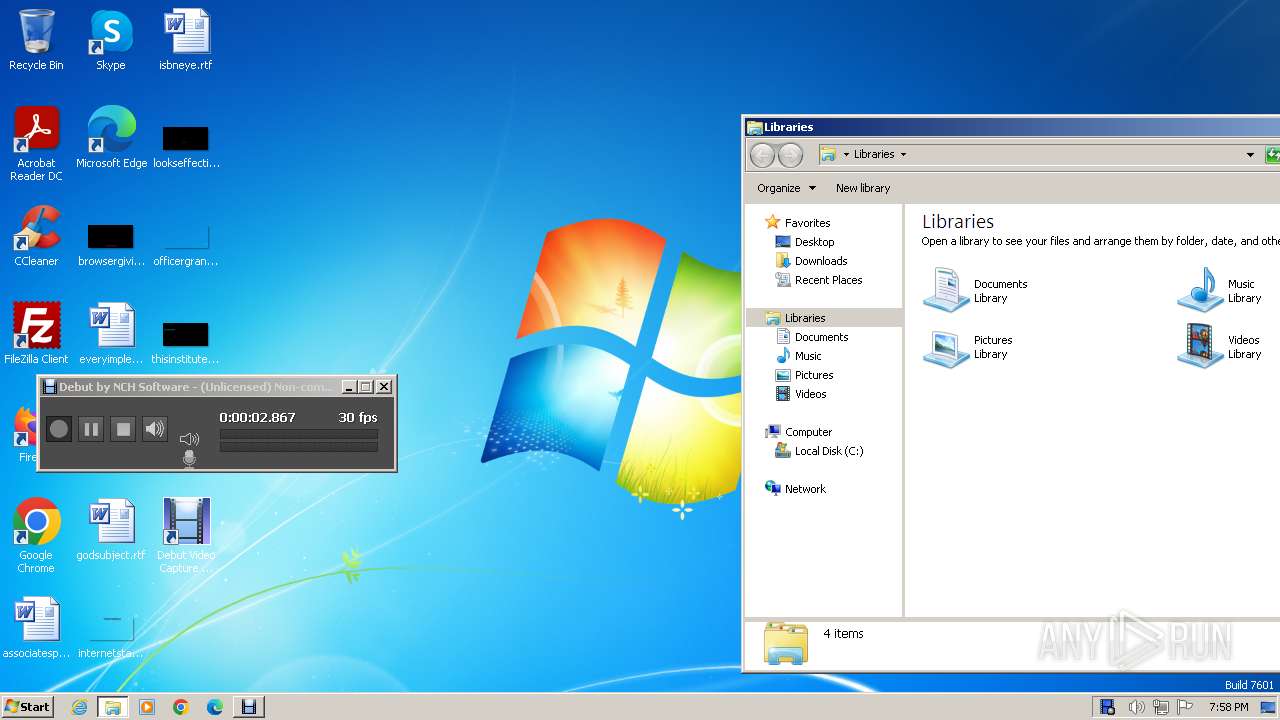Select the Google Chrome desktop shortcut
This screenshot has width=1280, height=720.
coord(36,536)
